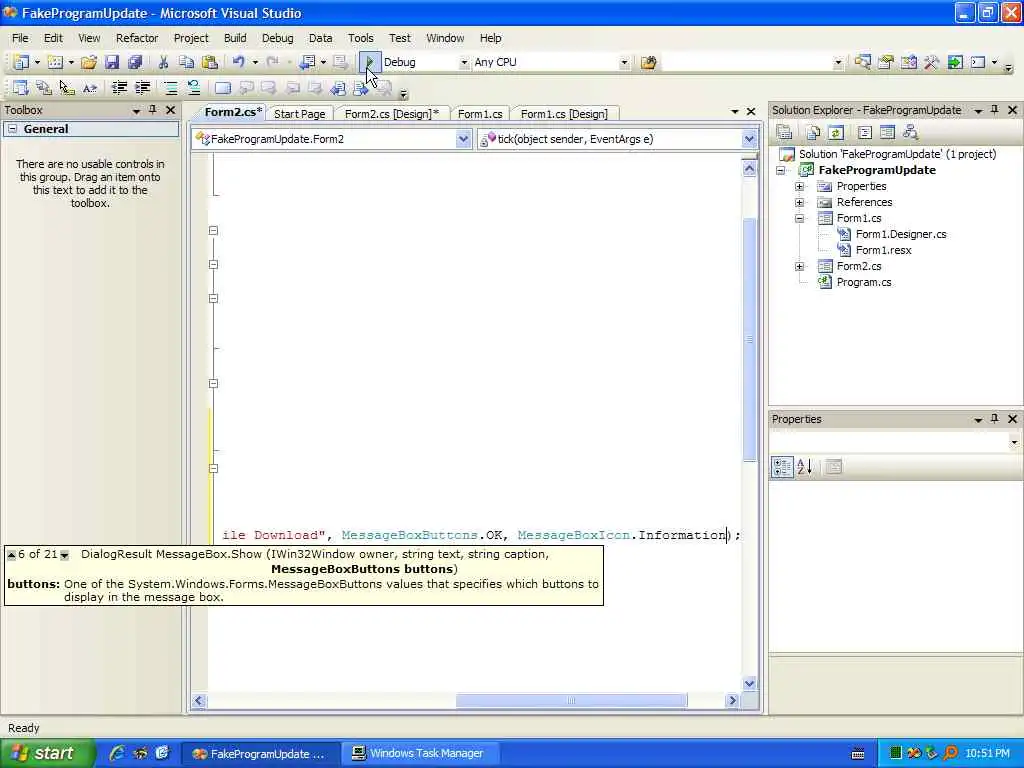Click the New Project toolbar icon
Image resolution: width=1024 pixels, height=768 pixels.
pos(21,62)
